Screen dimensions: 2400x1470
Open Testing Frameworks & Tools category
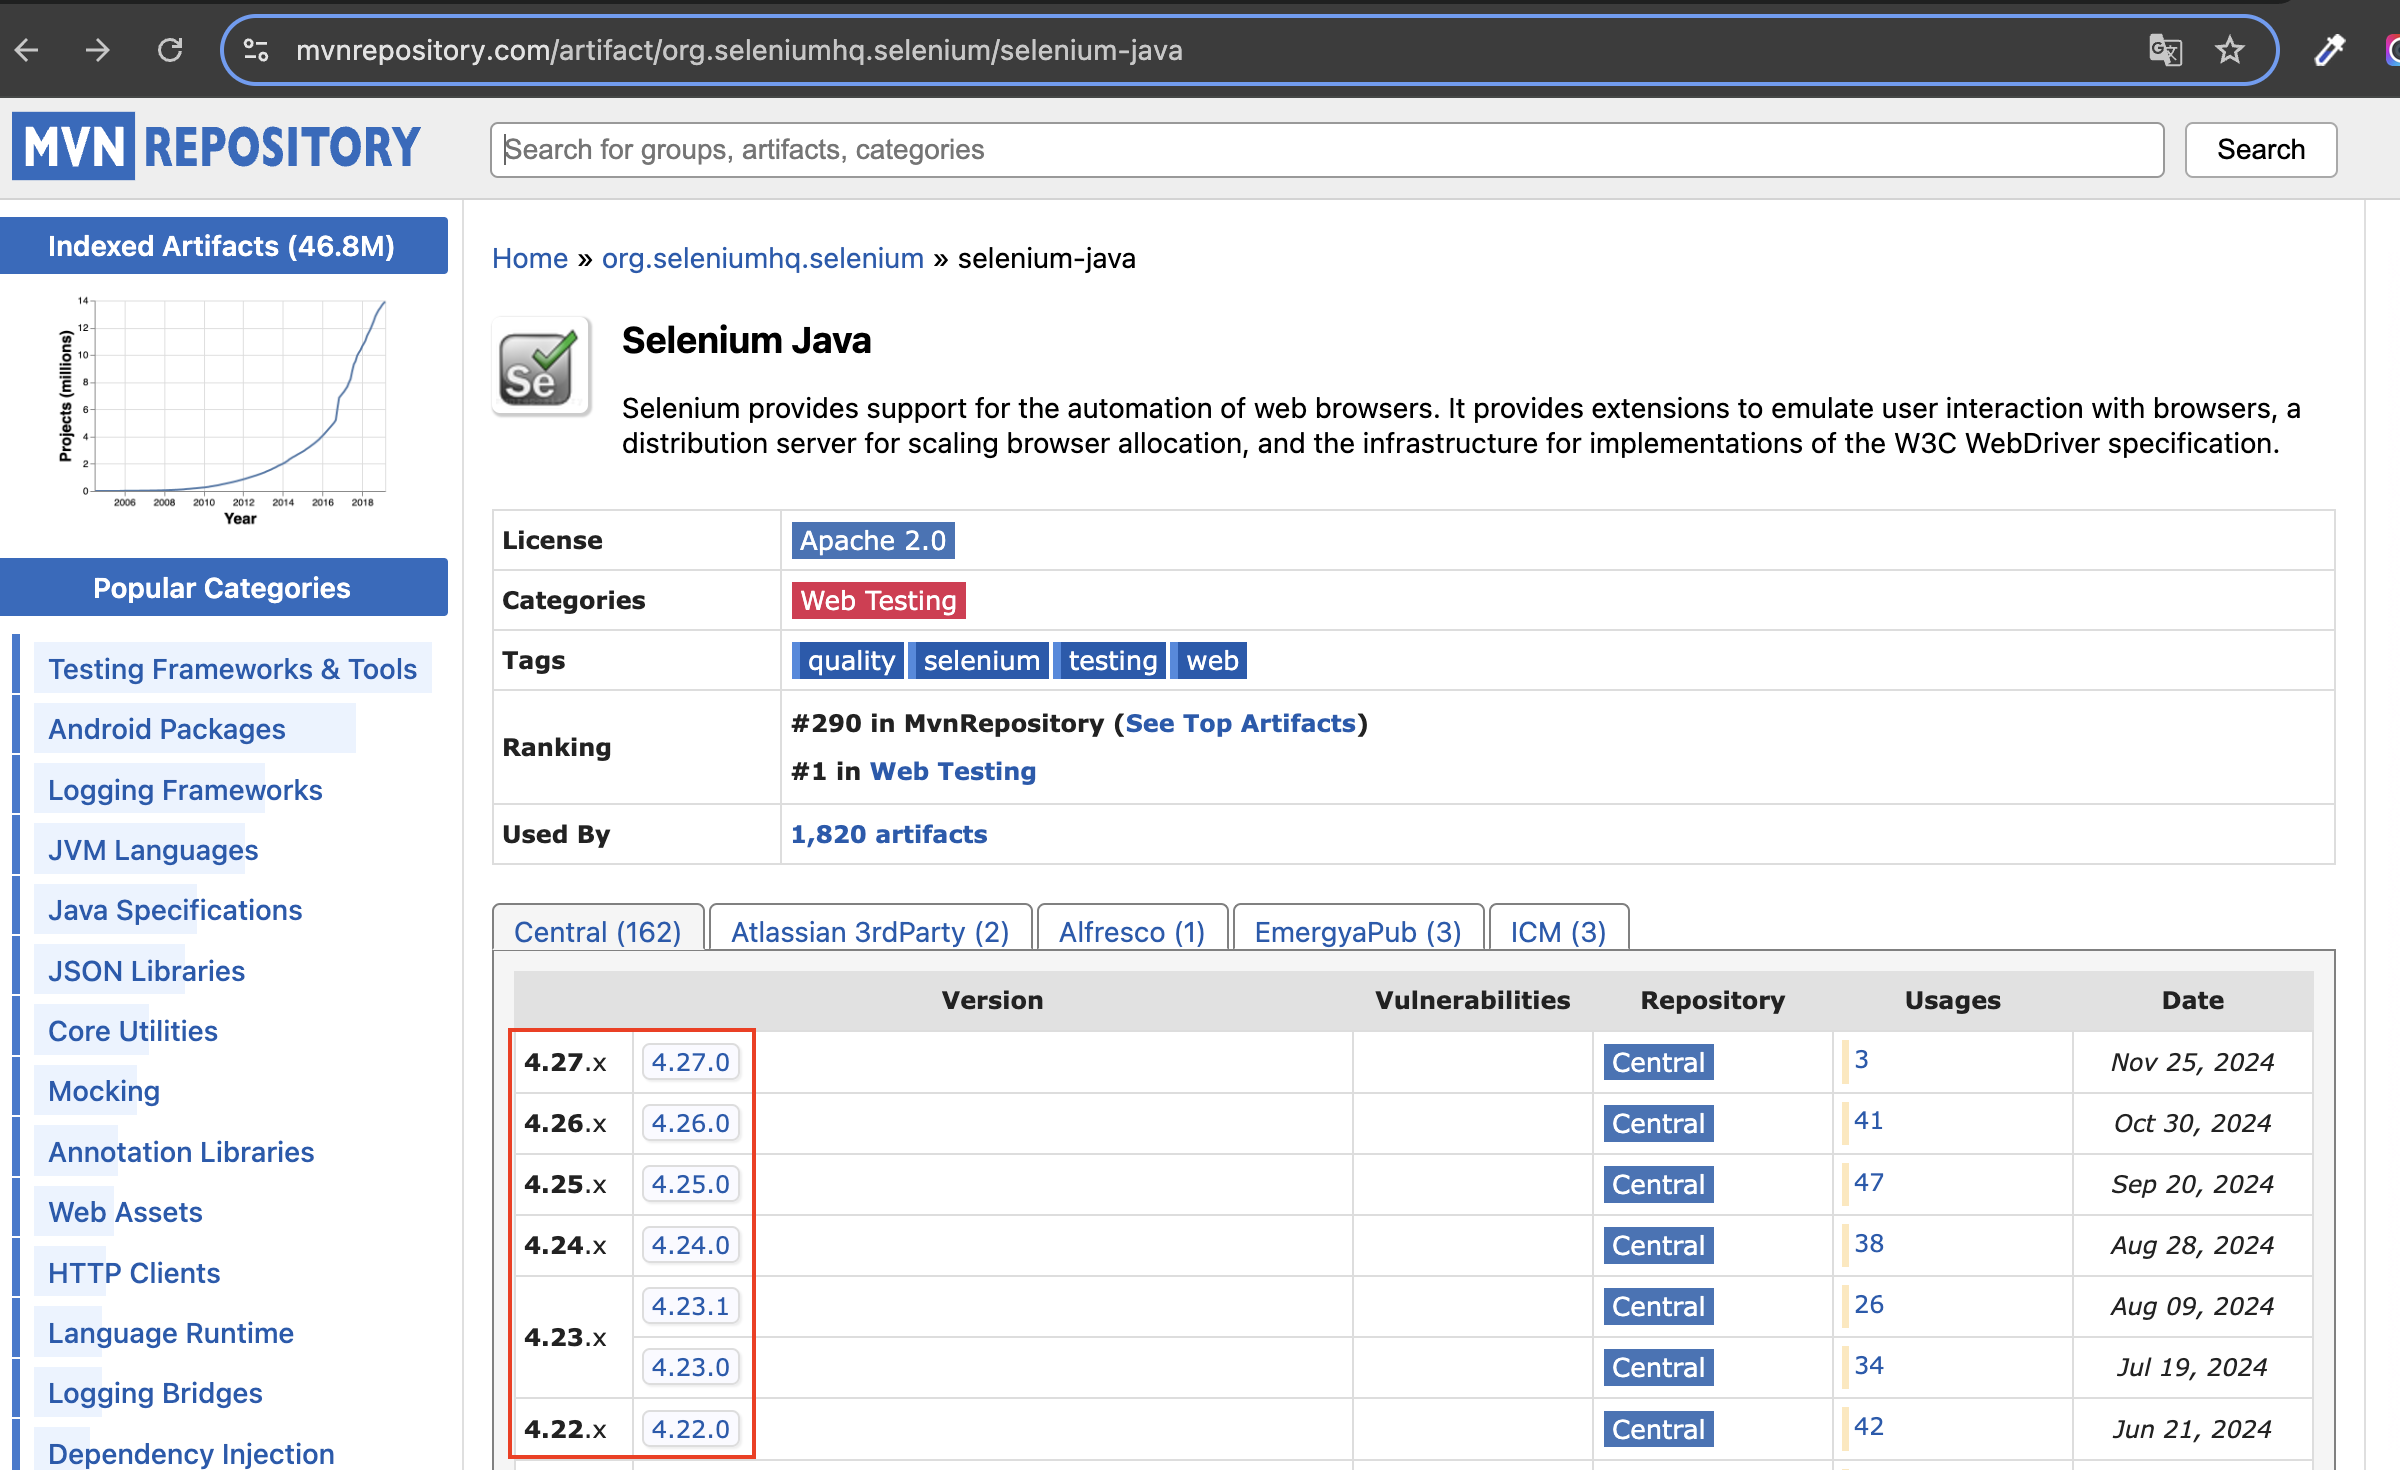[232, 668]
